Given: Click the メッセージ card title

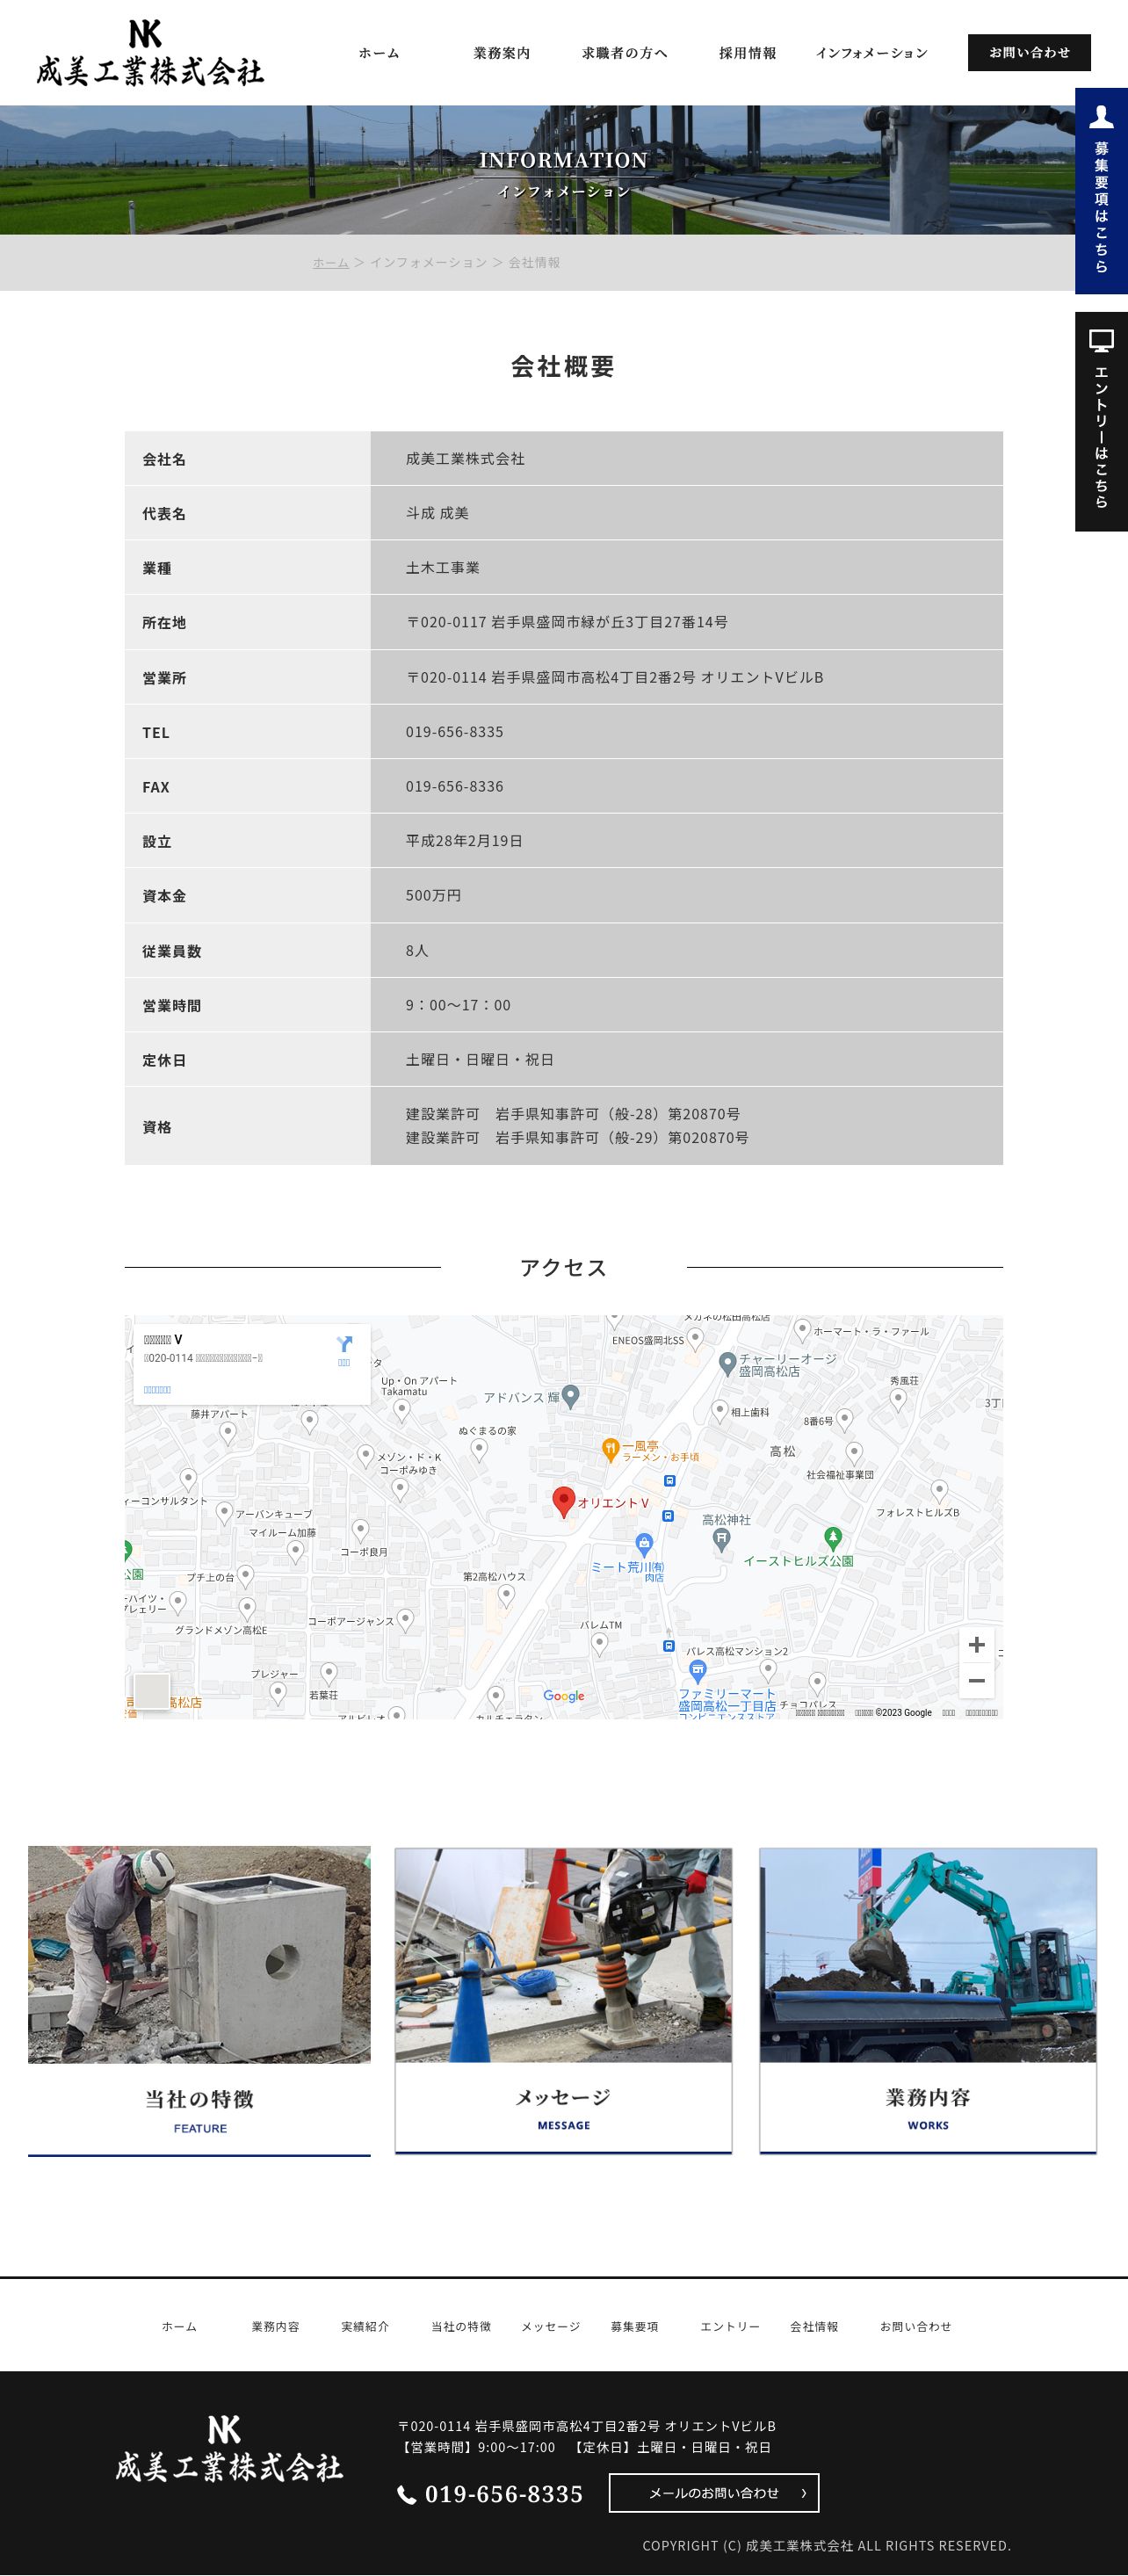Looking at the screenshot, I should [x=564, y=2097].
